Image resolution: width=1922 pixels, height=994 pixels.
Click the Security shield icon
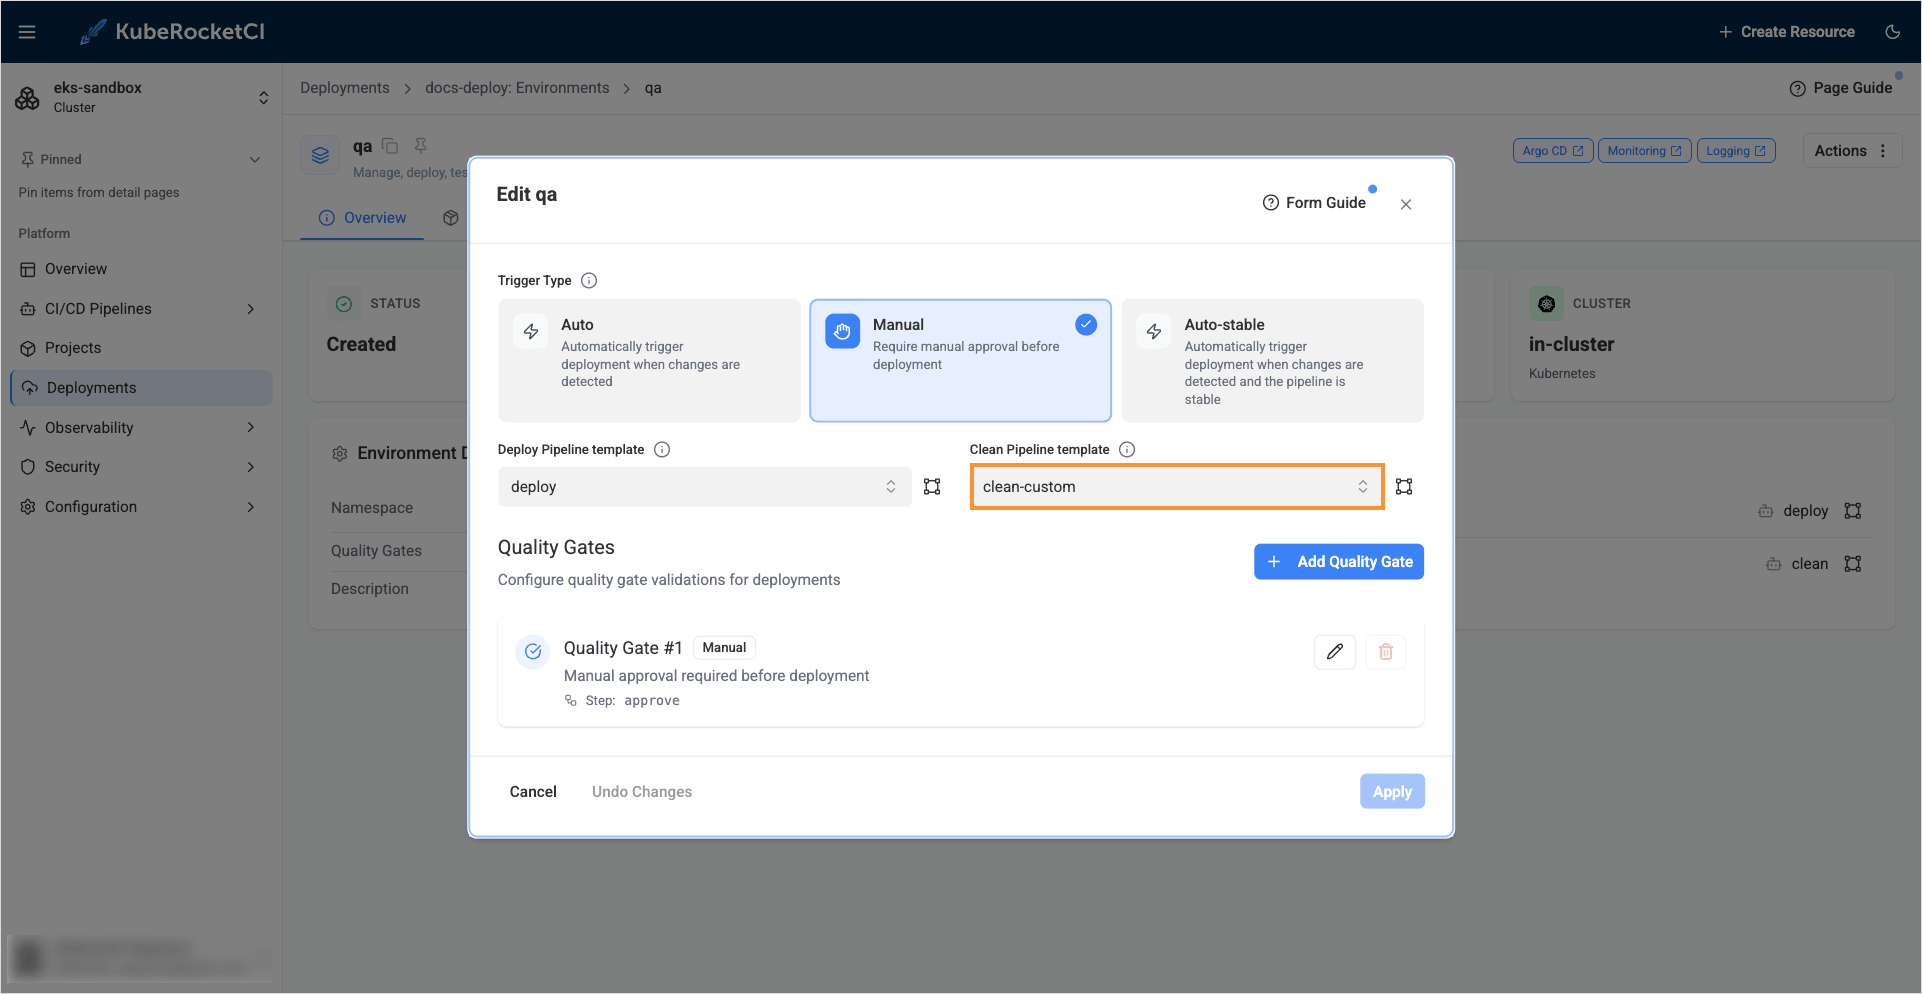pyautogui.click(x=28, y=467)
